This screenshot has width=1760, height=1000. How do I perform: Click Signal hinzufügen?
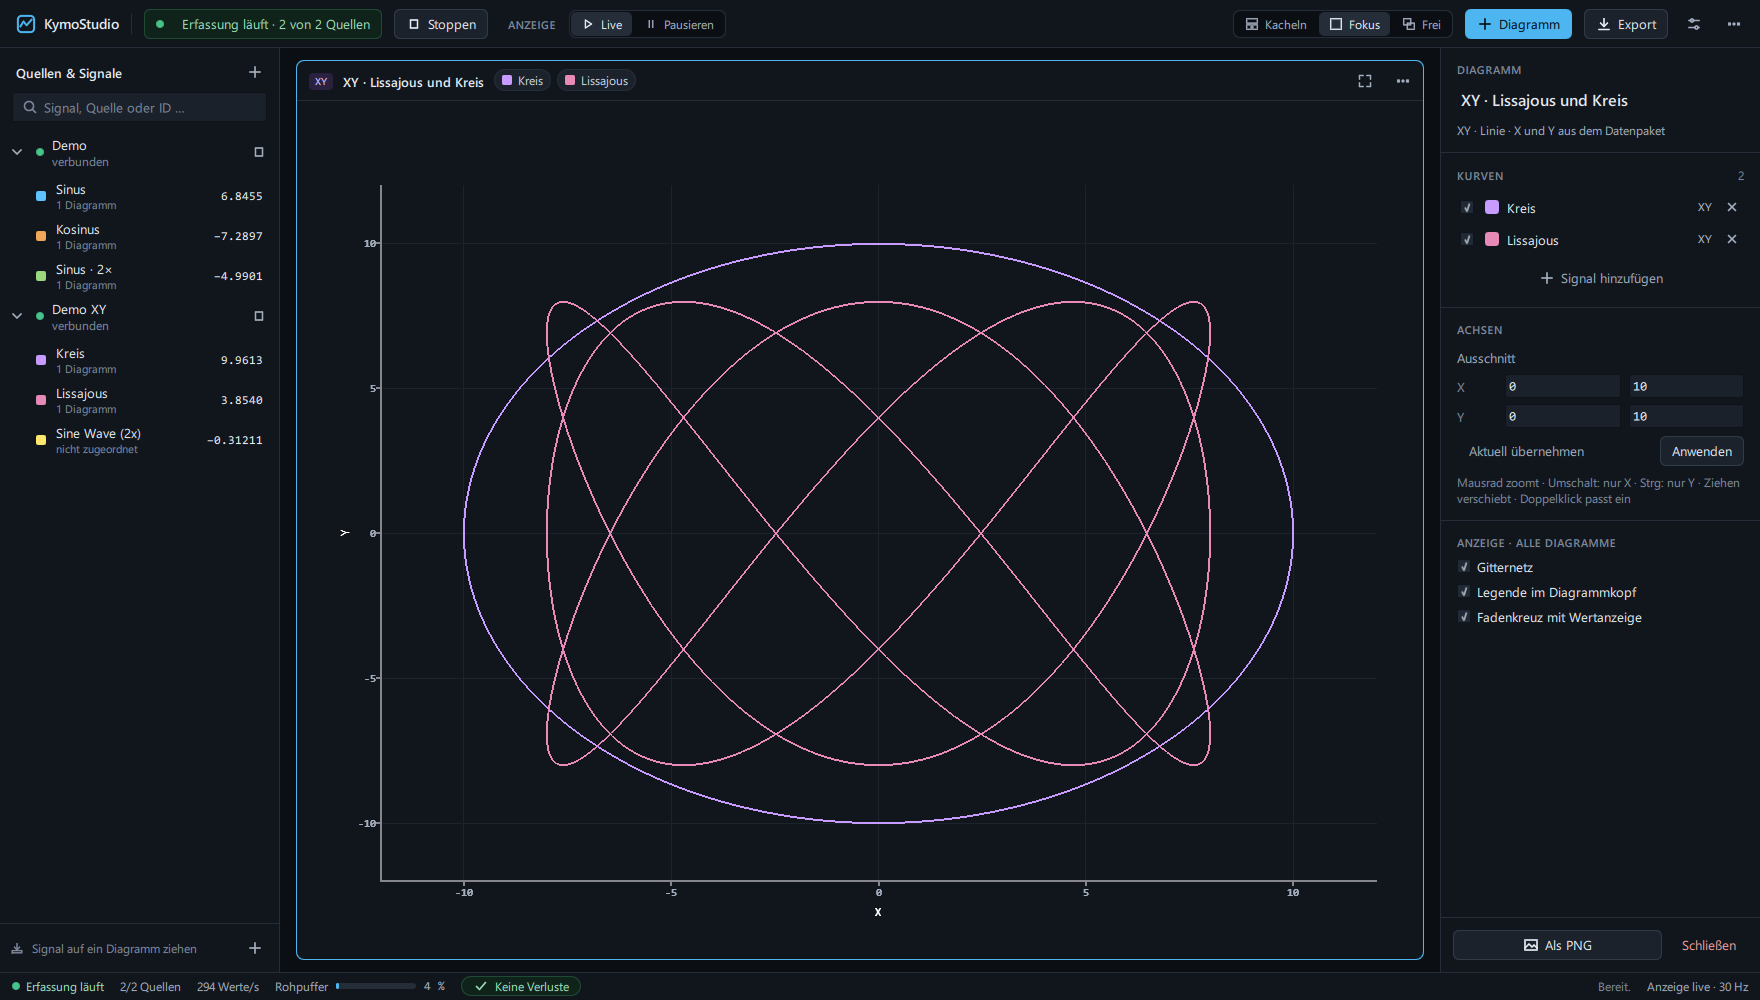point(1601,278)
